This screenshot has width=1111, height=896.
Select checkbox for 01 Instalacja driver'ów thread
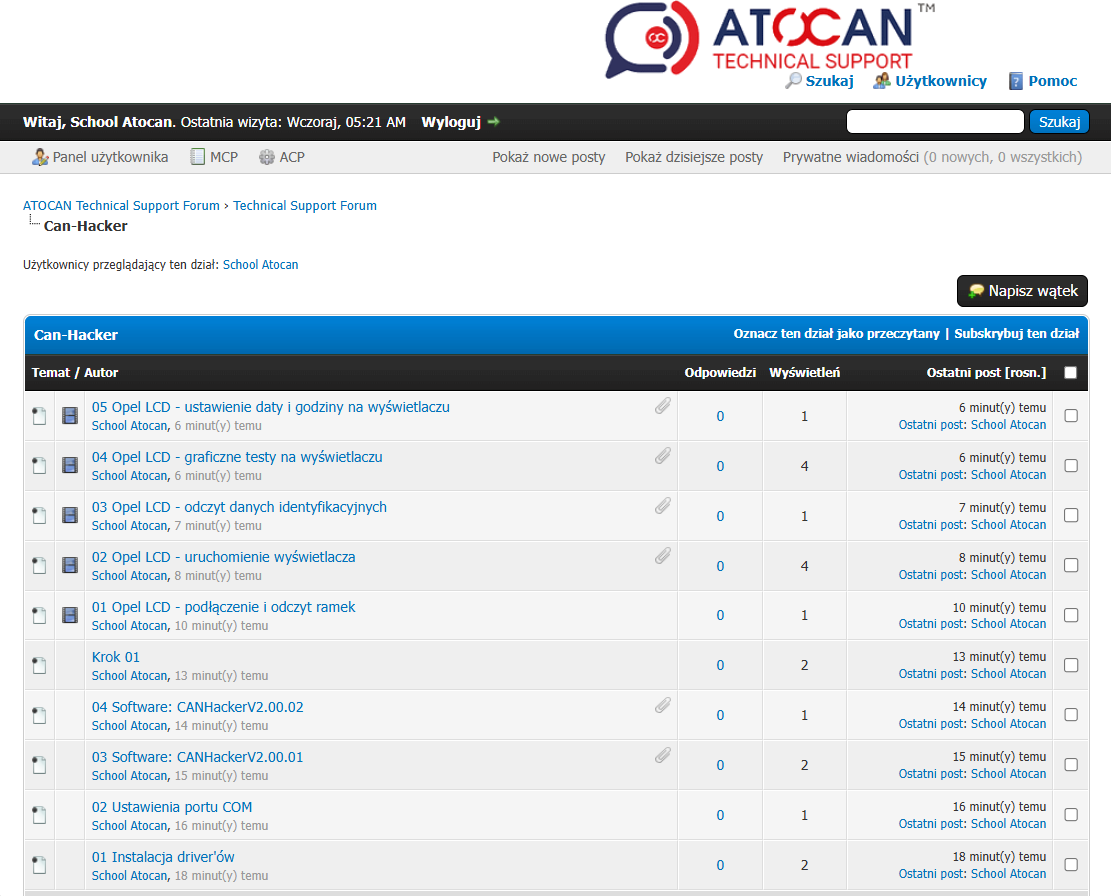1071,865
